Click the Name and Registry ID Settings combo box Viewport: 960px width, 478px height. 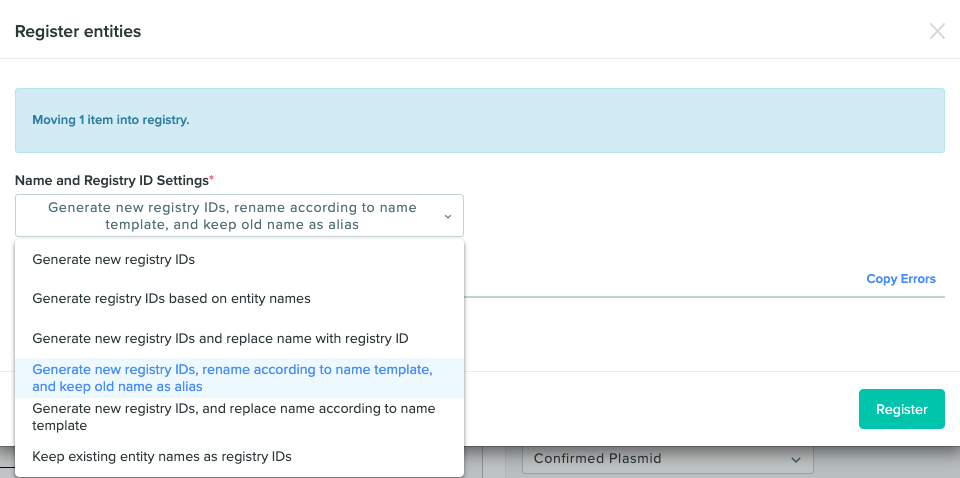click(x=239, y=215)
